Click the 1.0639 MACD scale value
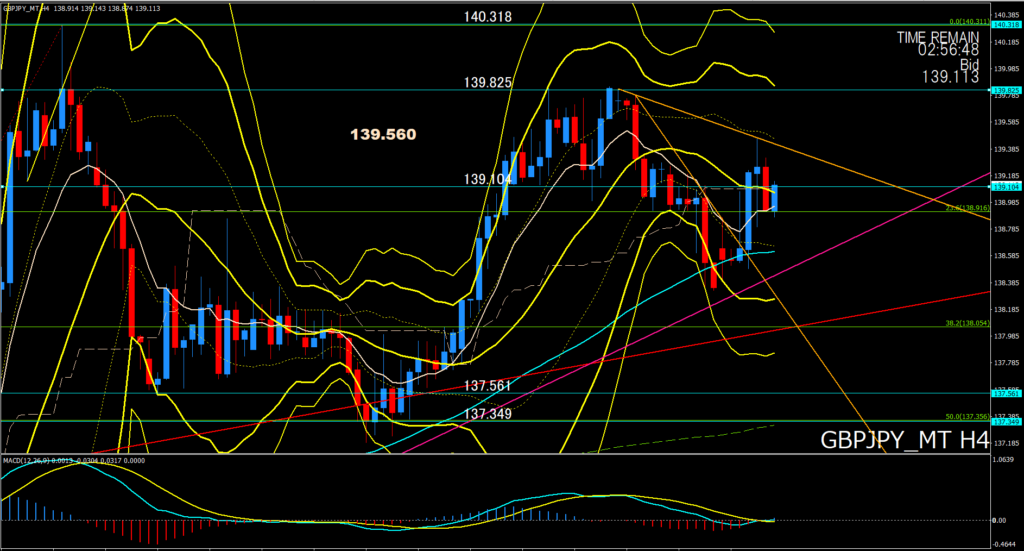This screenshot has height=551, width=1024. pyautogui.click(x=1004, y=460)
